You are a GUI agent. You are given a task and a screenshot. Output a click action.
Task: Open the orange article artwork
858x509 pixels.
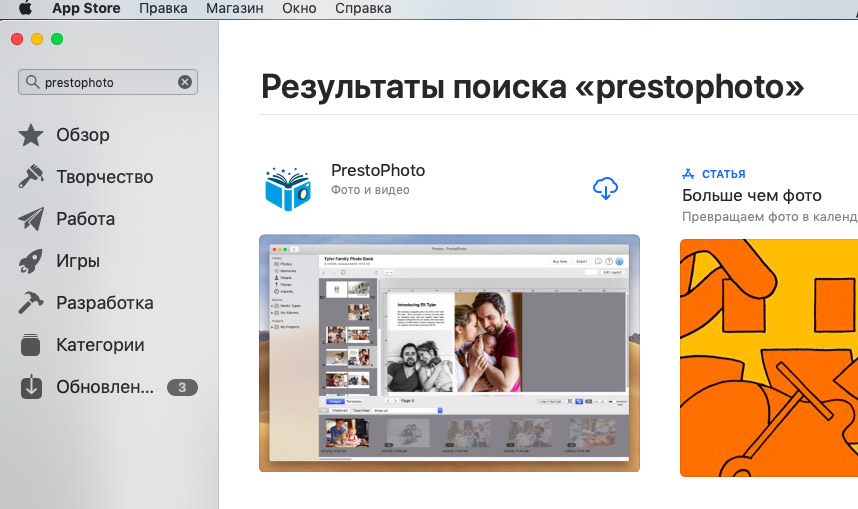[x=769, y=358]
